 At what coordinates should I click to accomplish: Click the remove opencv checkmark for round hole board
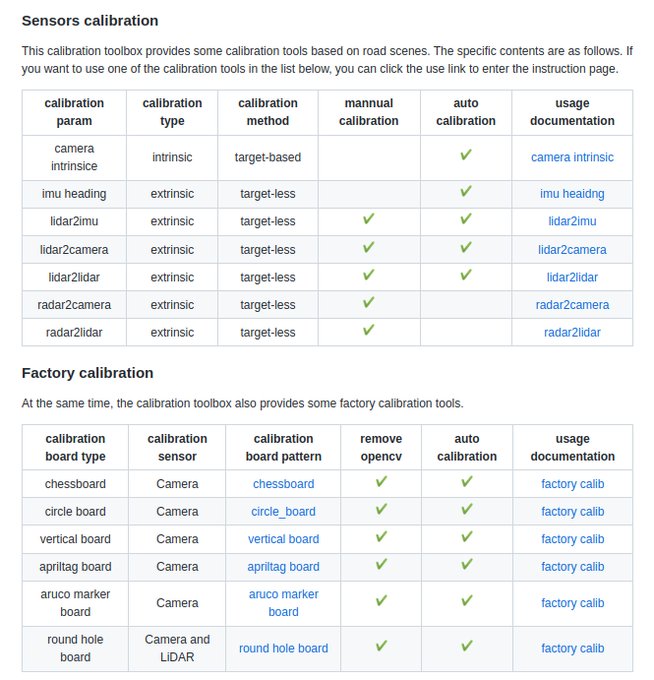(381, 646)
